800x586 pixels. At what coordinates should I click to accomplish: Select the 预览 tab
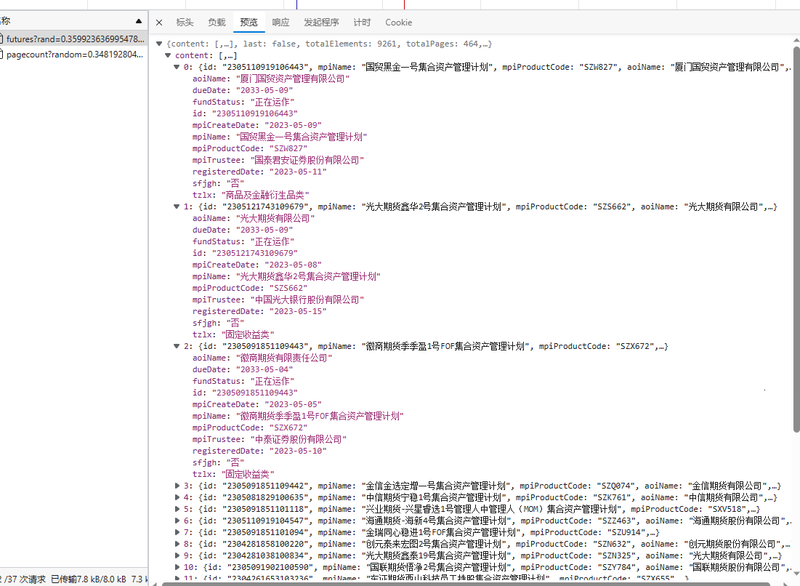point(249,22)
